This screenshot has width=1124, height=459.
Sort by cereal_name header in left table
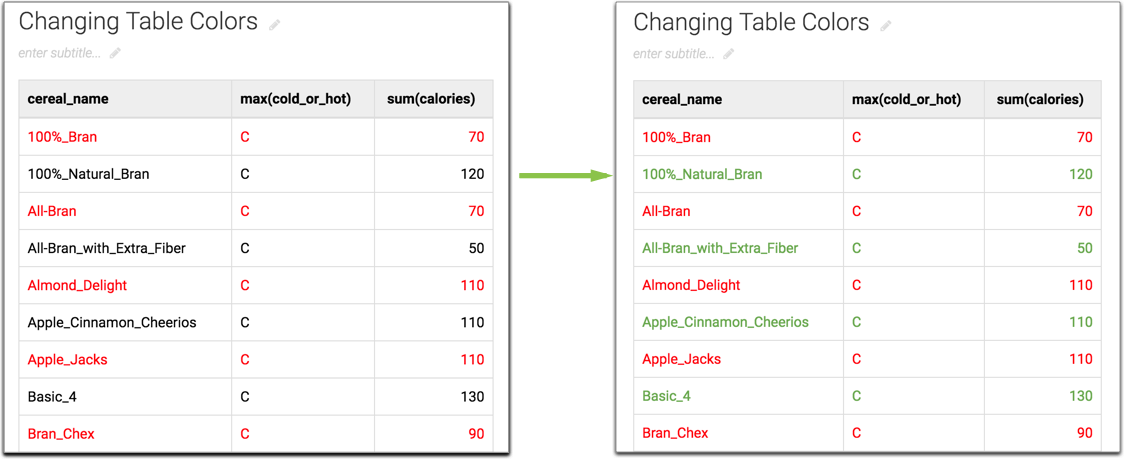tap(68, 99)
